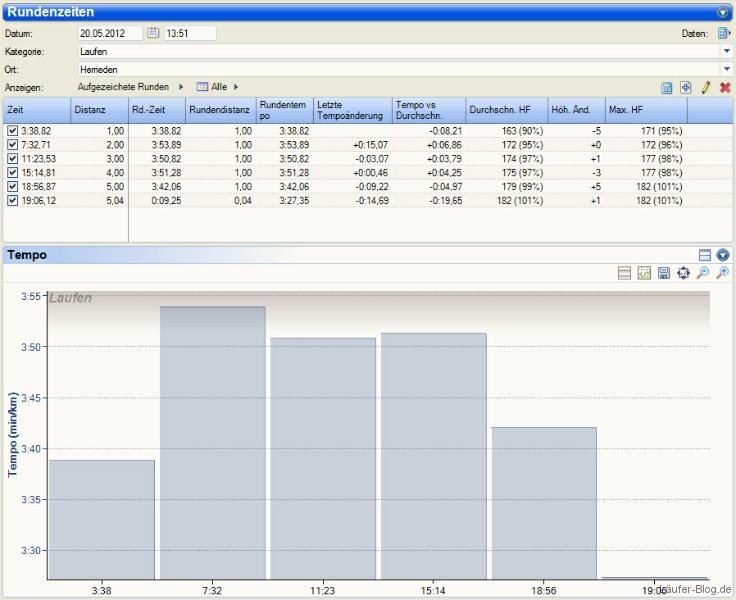This screenshot has height=600, width=736.
Task: Sort by the Rd.-Zeit column header
Action: [x=157, y=110]
